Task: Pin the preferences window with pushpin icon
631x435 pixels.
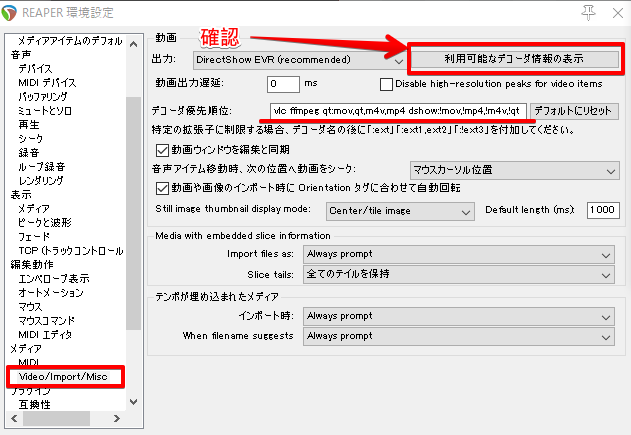Action: tap(588, 13)
